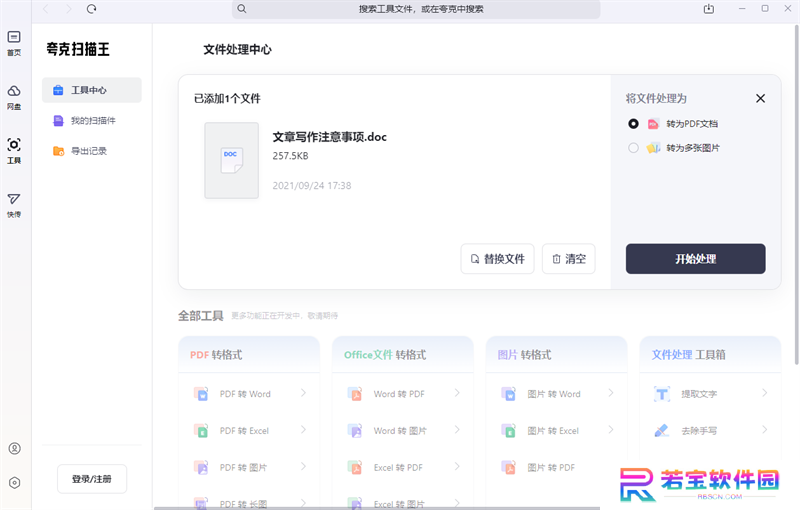The width and height of the screenshot is (800, 510).
Task: Click the 全部工具 heading
Action: click(201, 316)
